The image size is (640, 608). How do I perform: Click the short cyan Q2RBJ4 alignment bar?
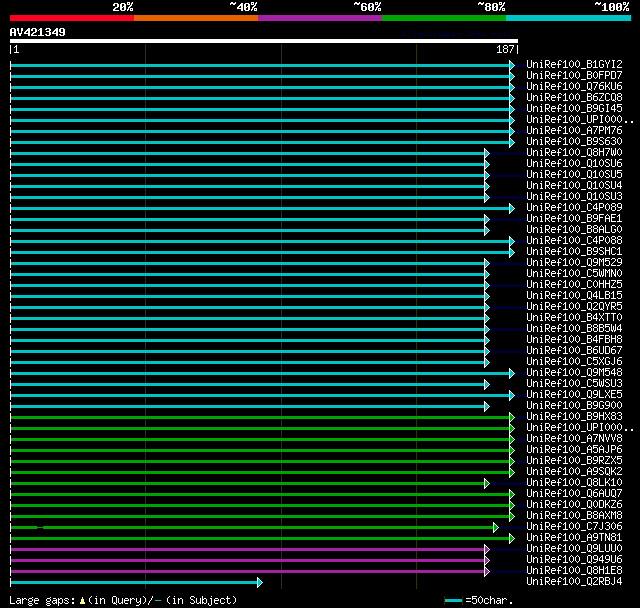(134, 582)
